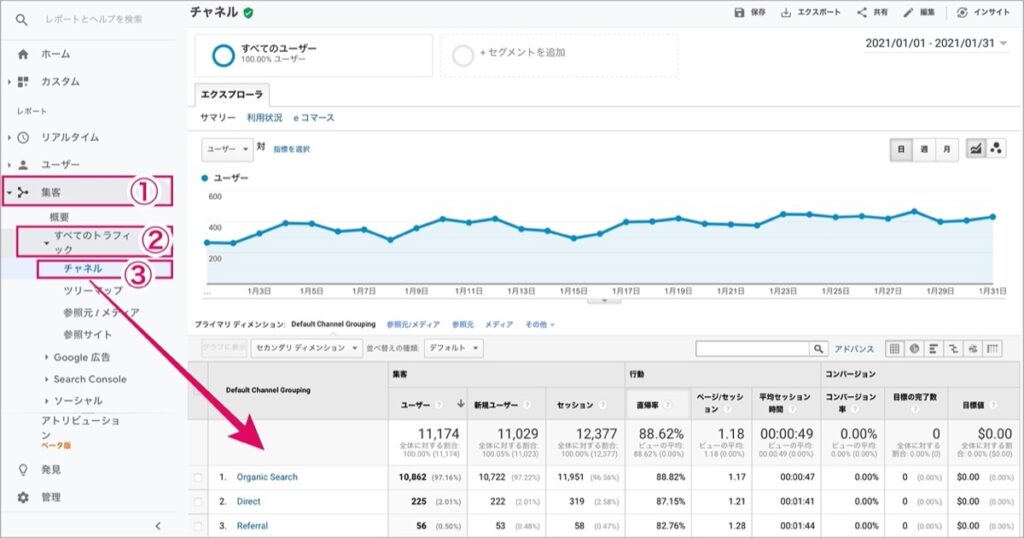Switch primary dimension to メディア
The image size is (1024, 538).
(499, 324)
